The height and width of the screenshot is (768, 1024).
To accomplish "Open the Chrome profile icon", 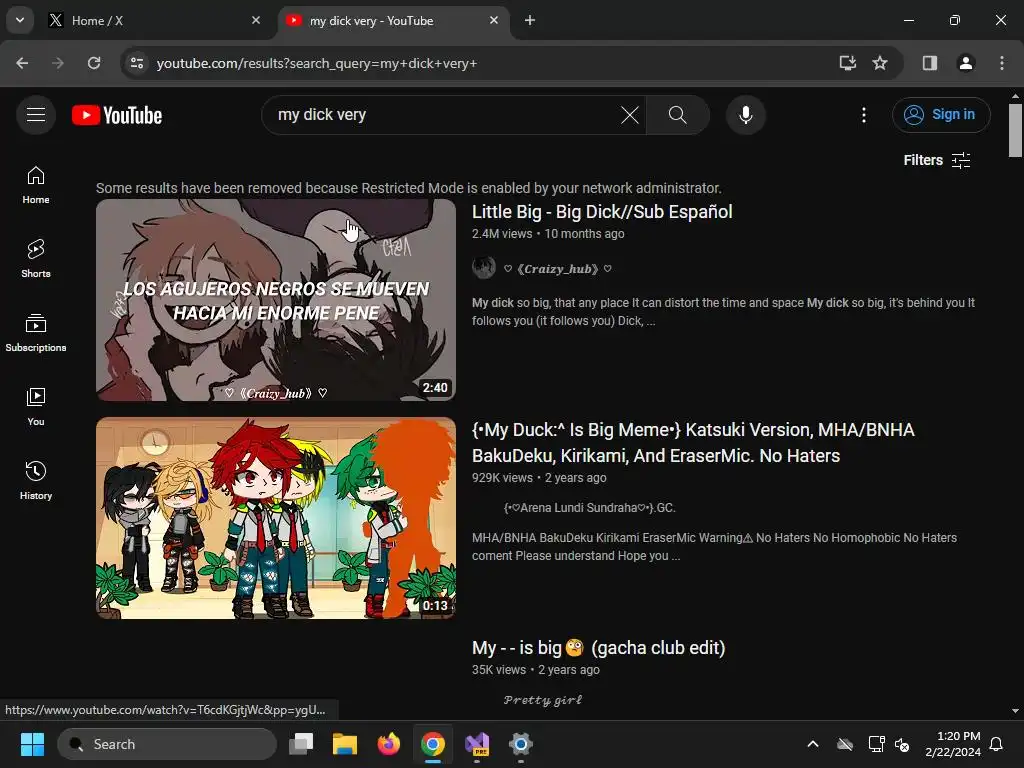I will 965,63.
